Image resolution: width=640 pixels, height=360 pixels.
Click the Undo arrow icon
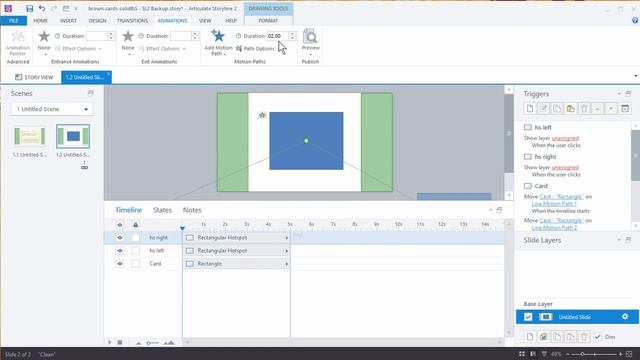click(x=42, y=8)
